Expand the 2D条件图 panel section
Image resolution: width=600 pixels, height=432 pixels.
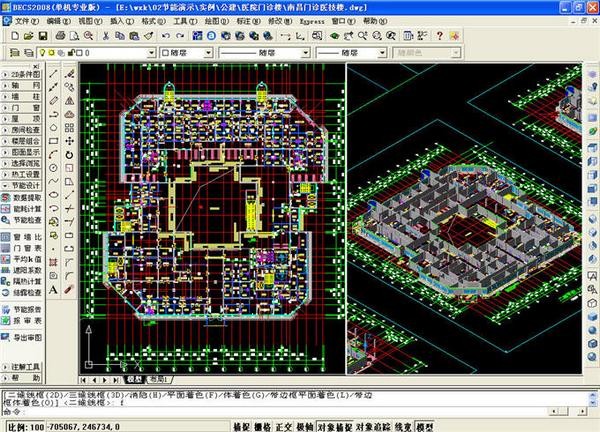coord(22,74)
